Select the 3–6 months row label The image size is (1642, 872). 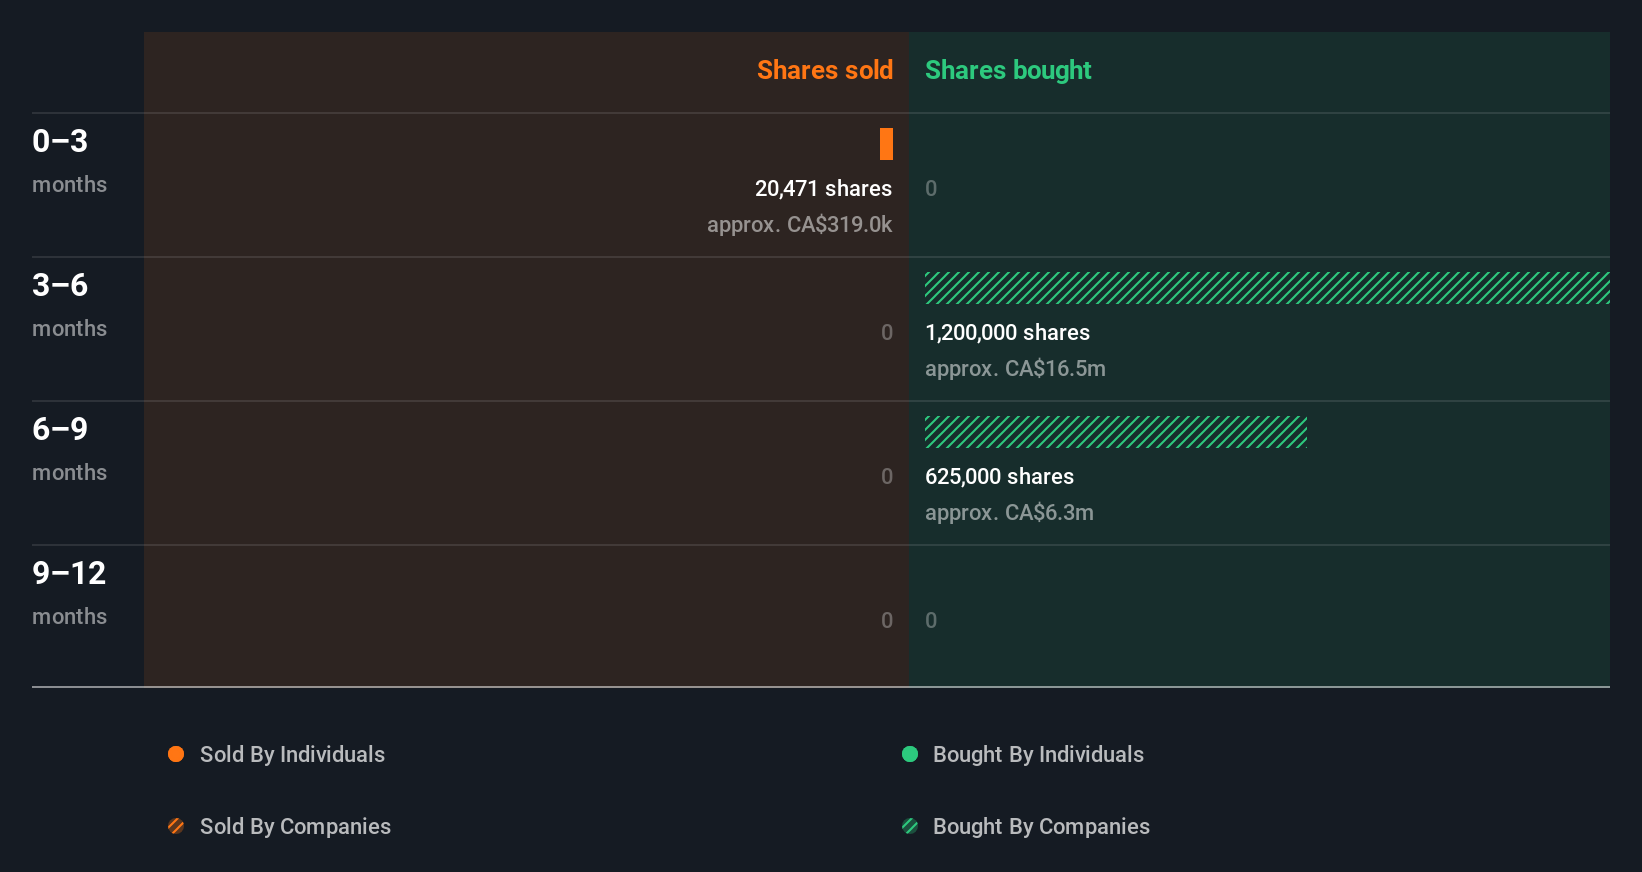[69, 304]
